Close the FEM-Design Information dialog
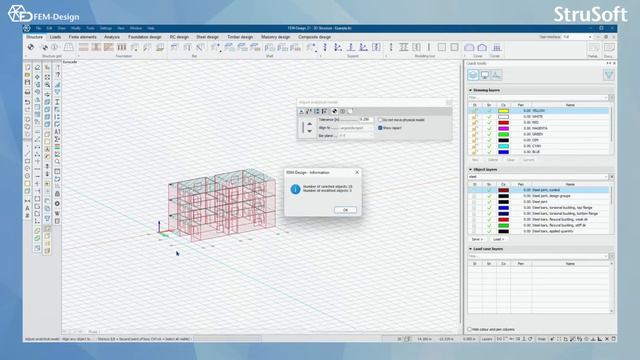640x360 pixels. pos(357,172)
